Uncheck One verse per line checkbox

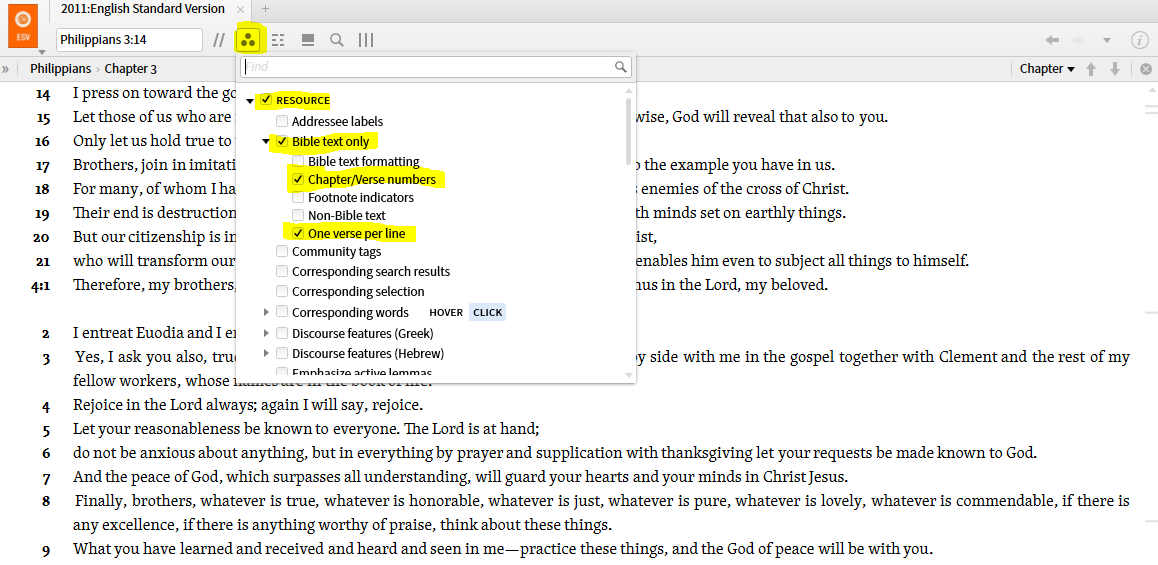pyautogui.click(x=298, y=233)
